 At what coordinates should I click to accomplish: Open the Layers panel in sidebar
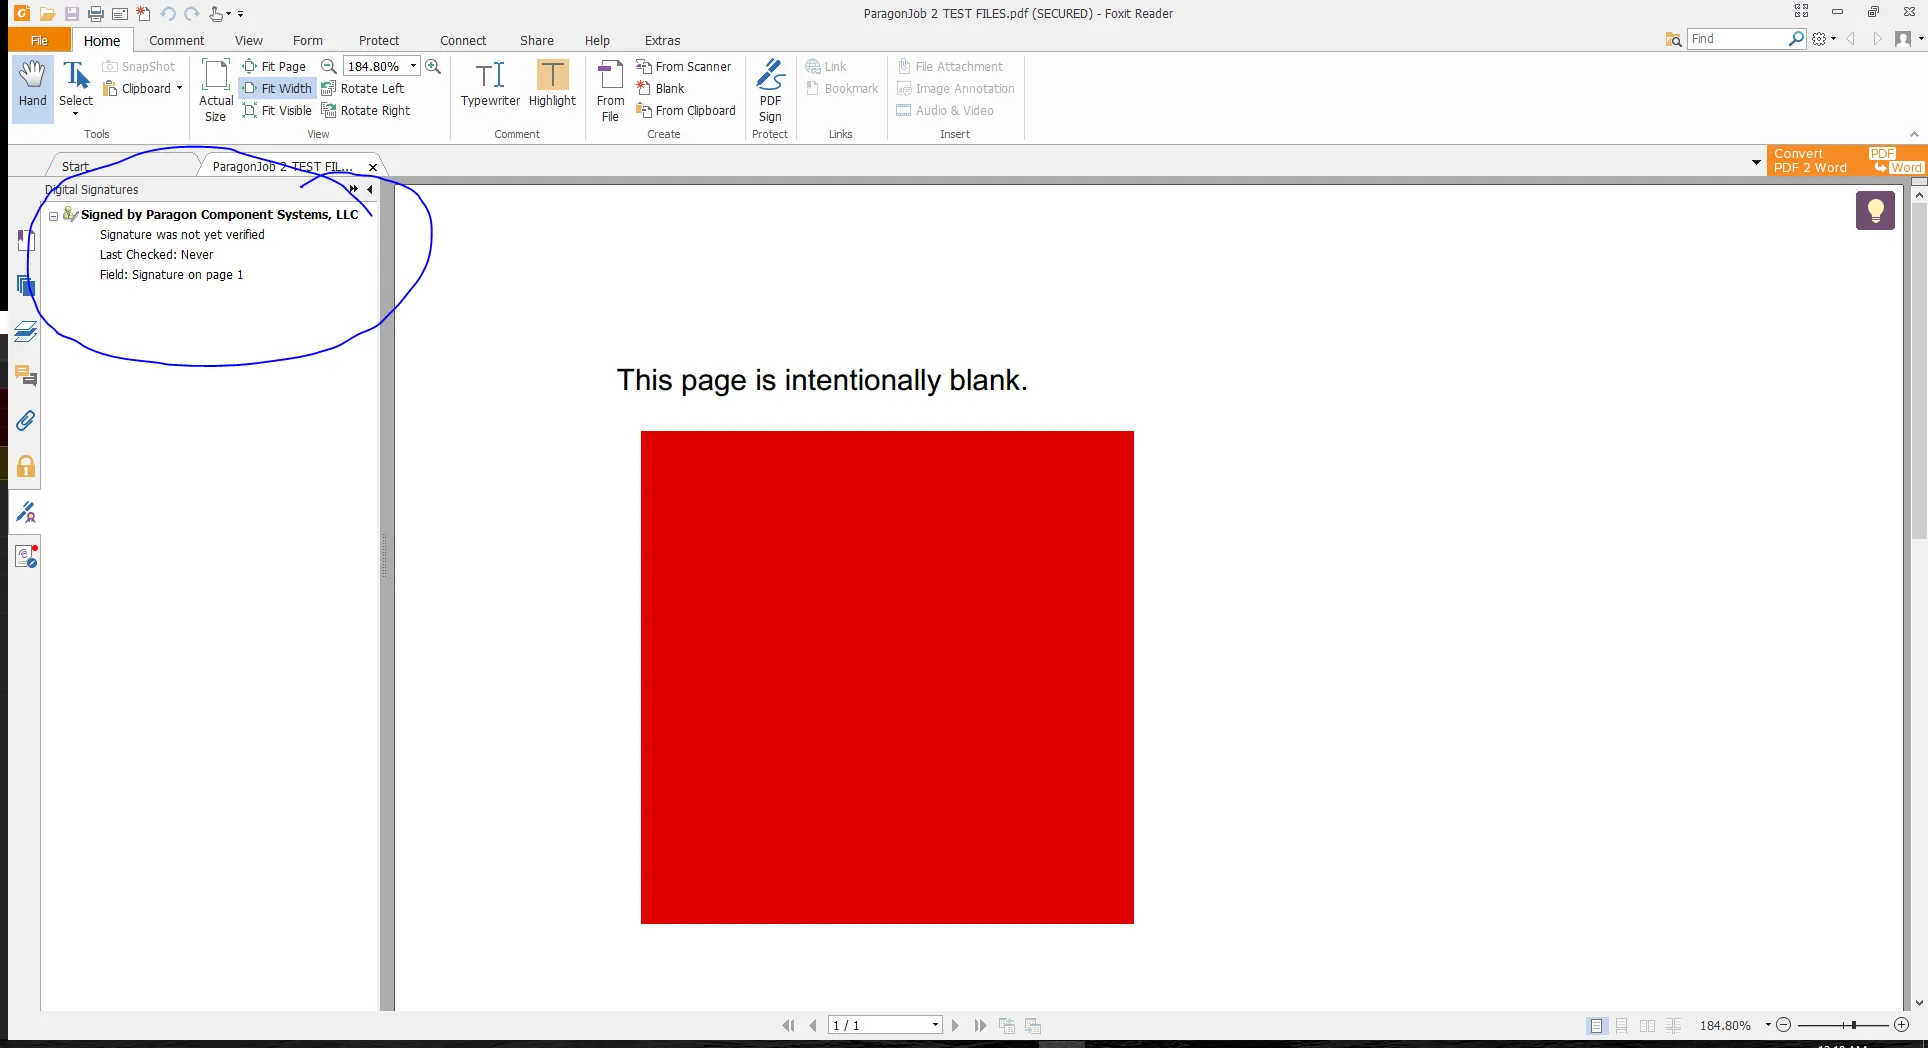(26, 332)
